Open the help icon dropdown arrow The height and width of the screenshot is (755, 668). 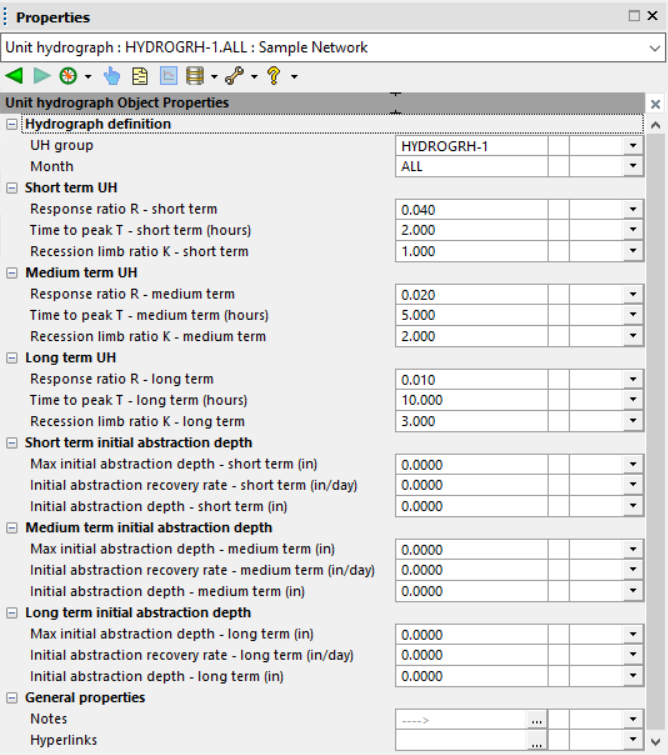point(294,77)
